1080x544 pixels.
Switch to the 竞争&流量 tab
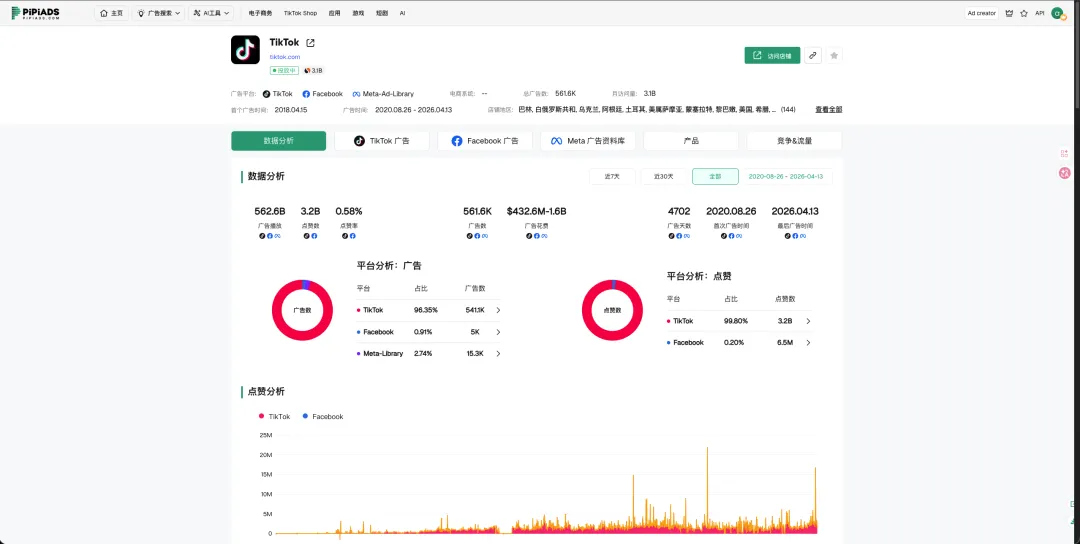point(794,140)
